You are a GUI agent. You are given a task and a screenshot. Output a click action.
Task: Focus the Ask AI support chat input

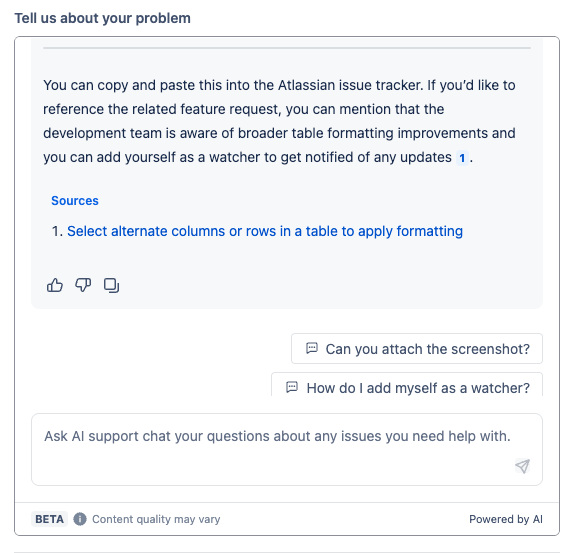click(287, 449)
